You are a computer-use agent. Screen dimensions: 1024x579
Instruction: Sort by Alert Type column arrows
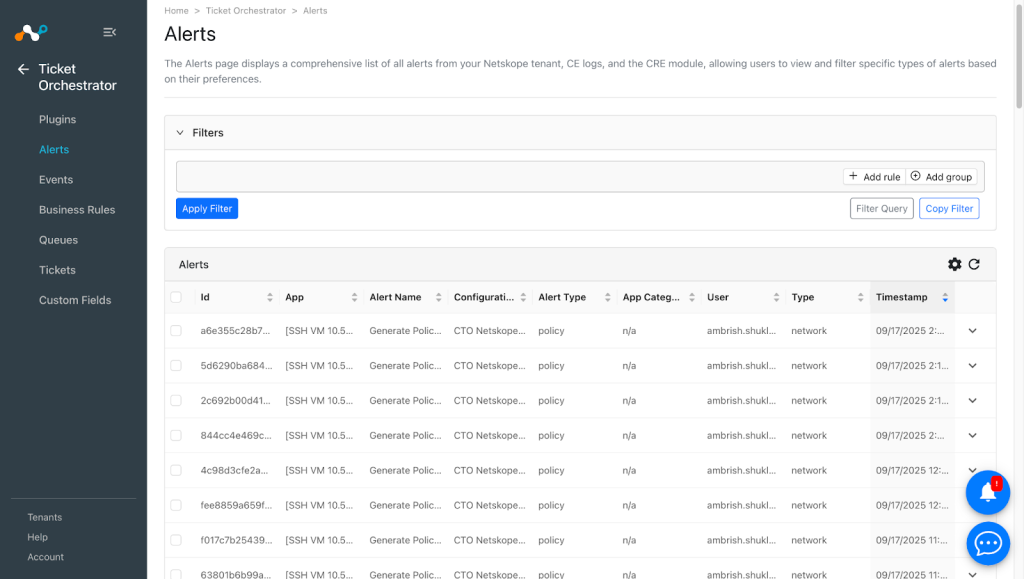(607, 297)
